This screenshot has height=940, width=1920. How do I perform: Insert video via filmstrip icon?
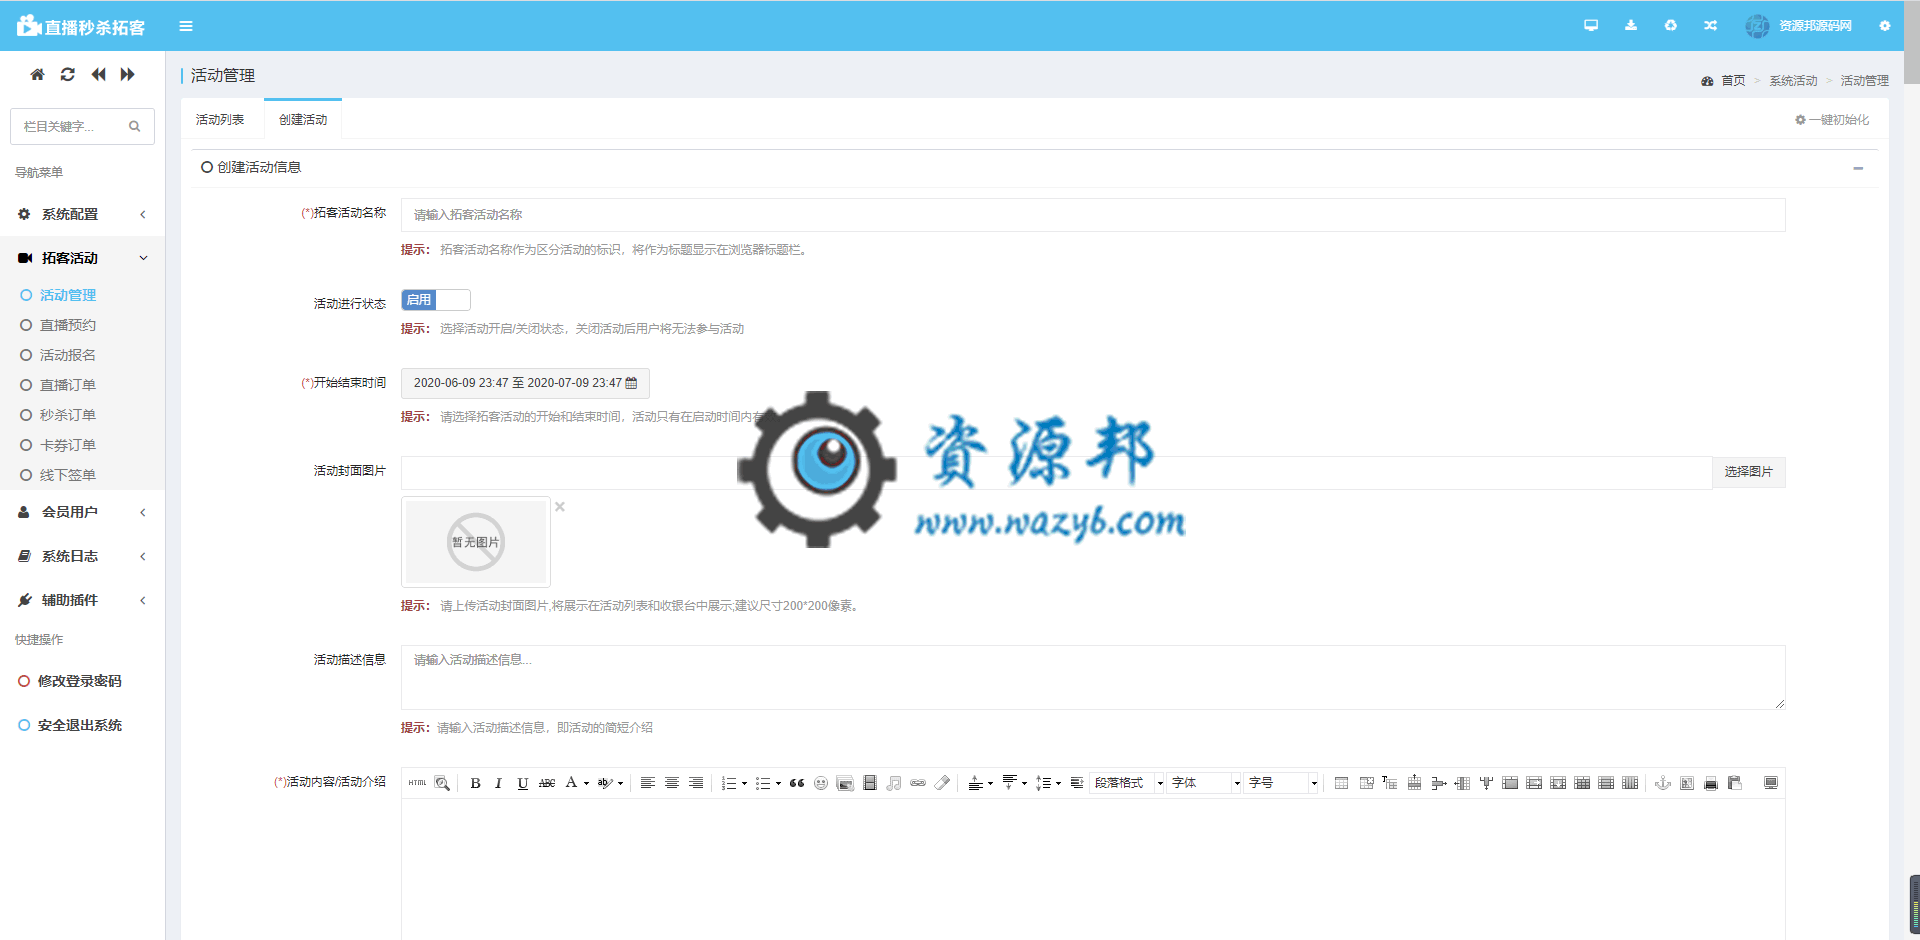[x=870, y=783]
